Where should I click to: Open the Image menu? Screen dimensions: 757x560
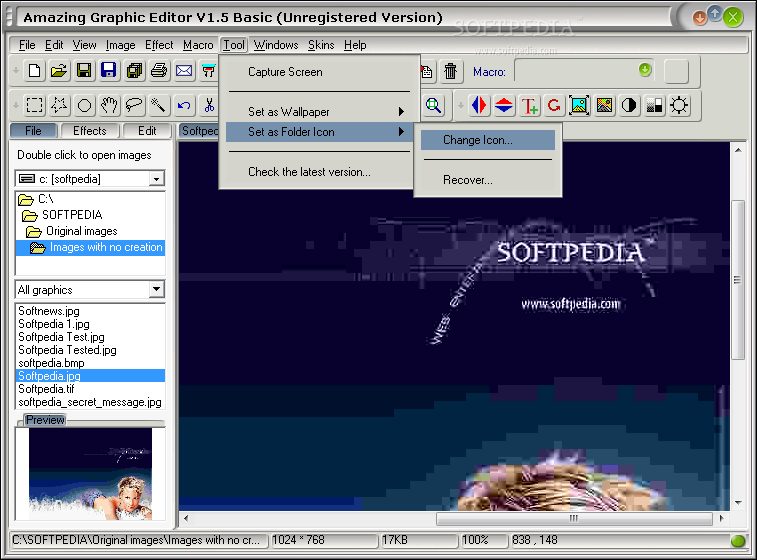click(120, 45)
